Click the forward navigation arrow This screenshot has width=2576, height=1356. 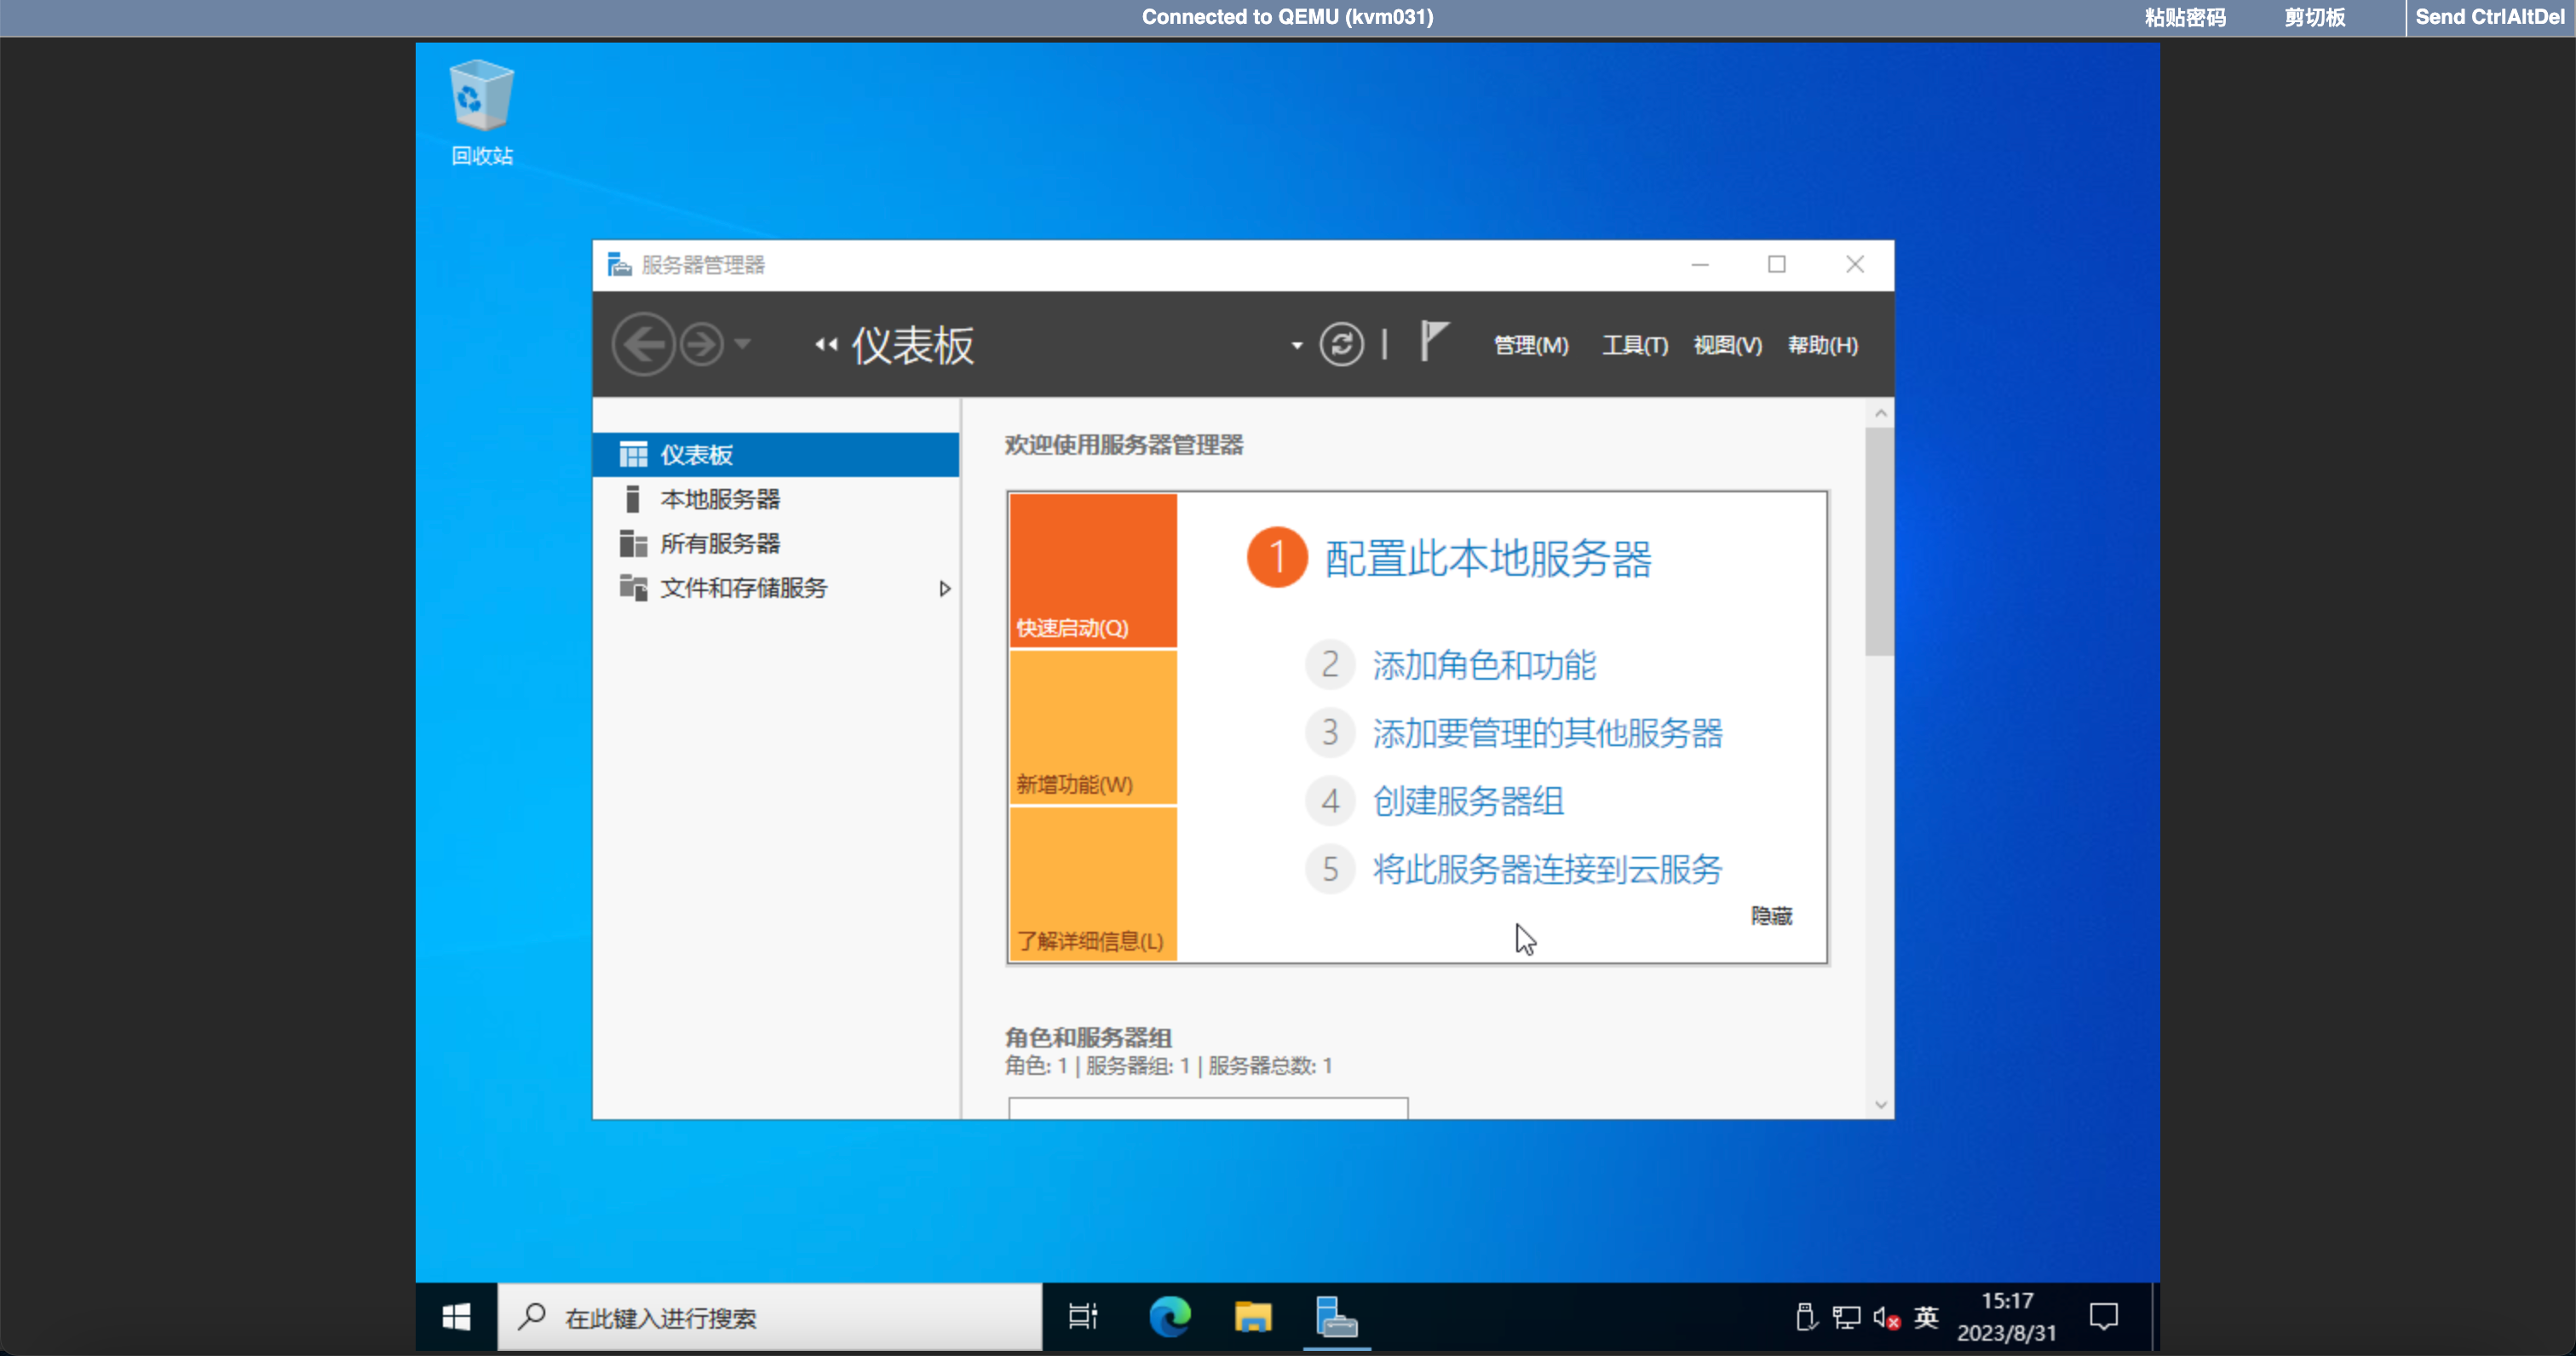[700, 343]
